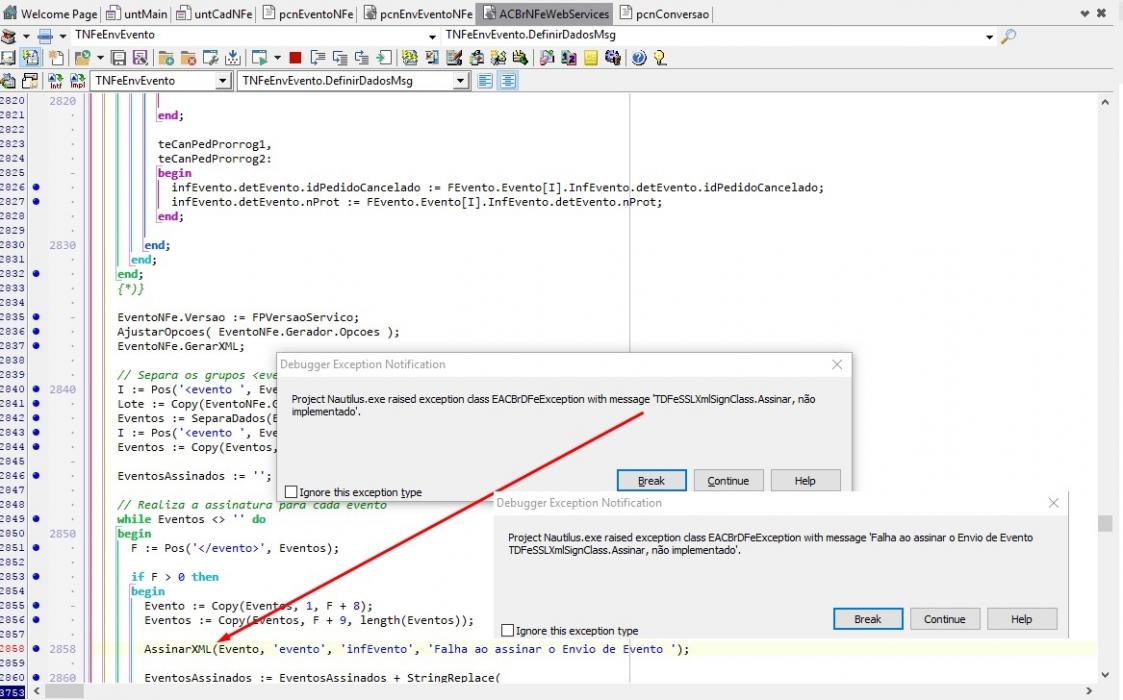
Task: Click the yellow sticky note icon
Action: [590, 57]
